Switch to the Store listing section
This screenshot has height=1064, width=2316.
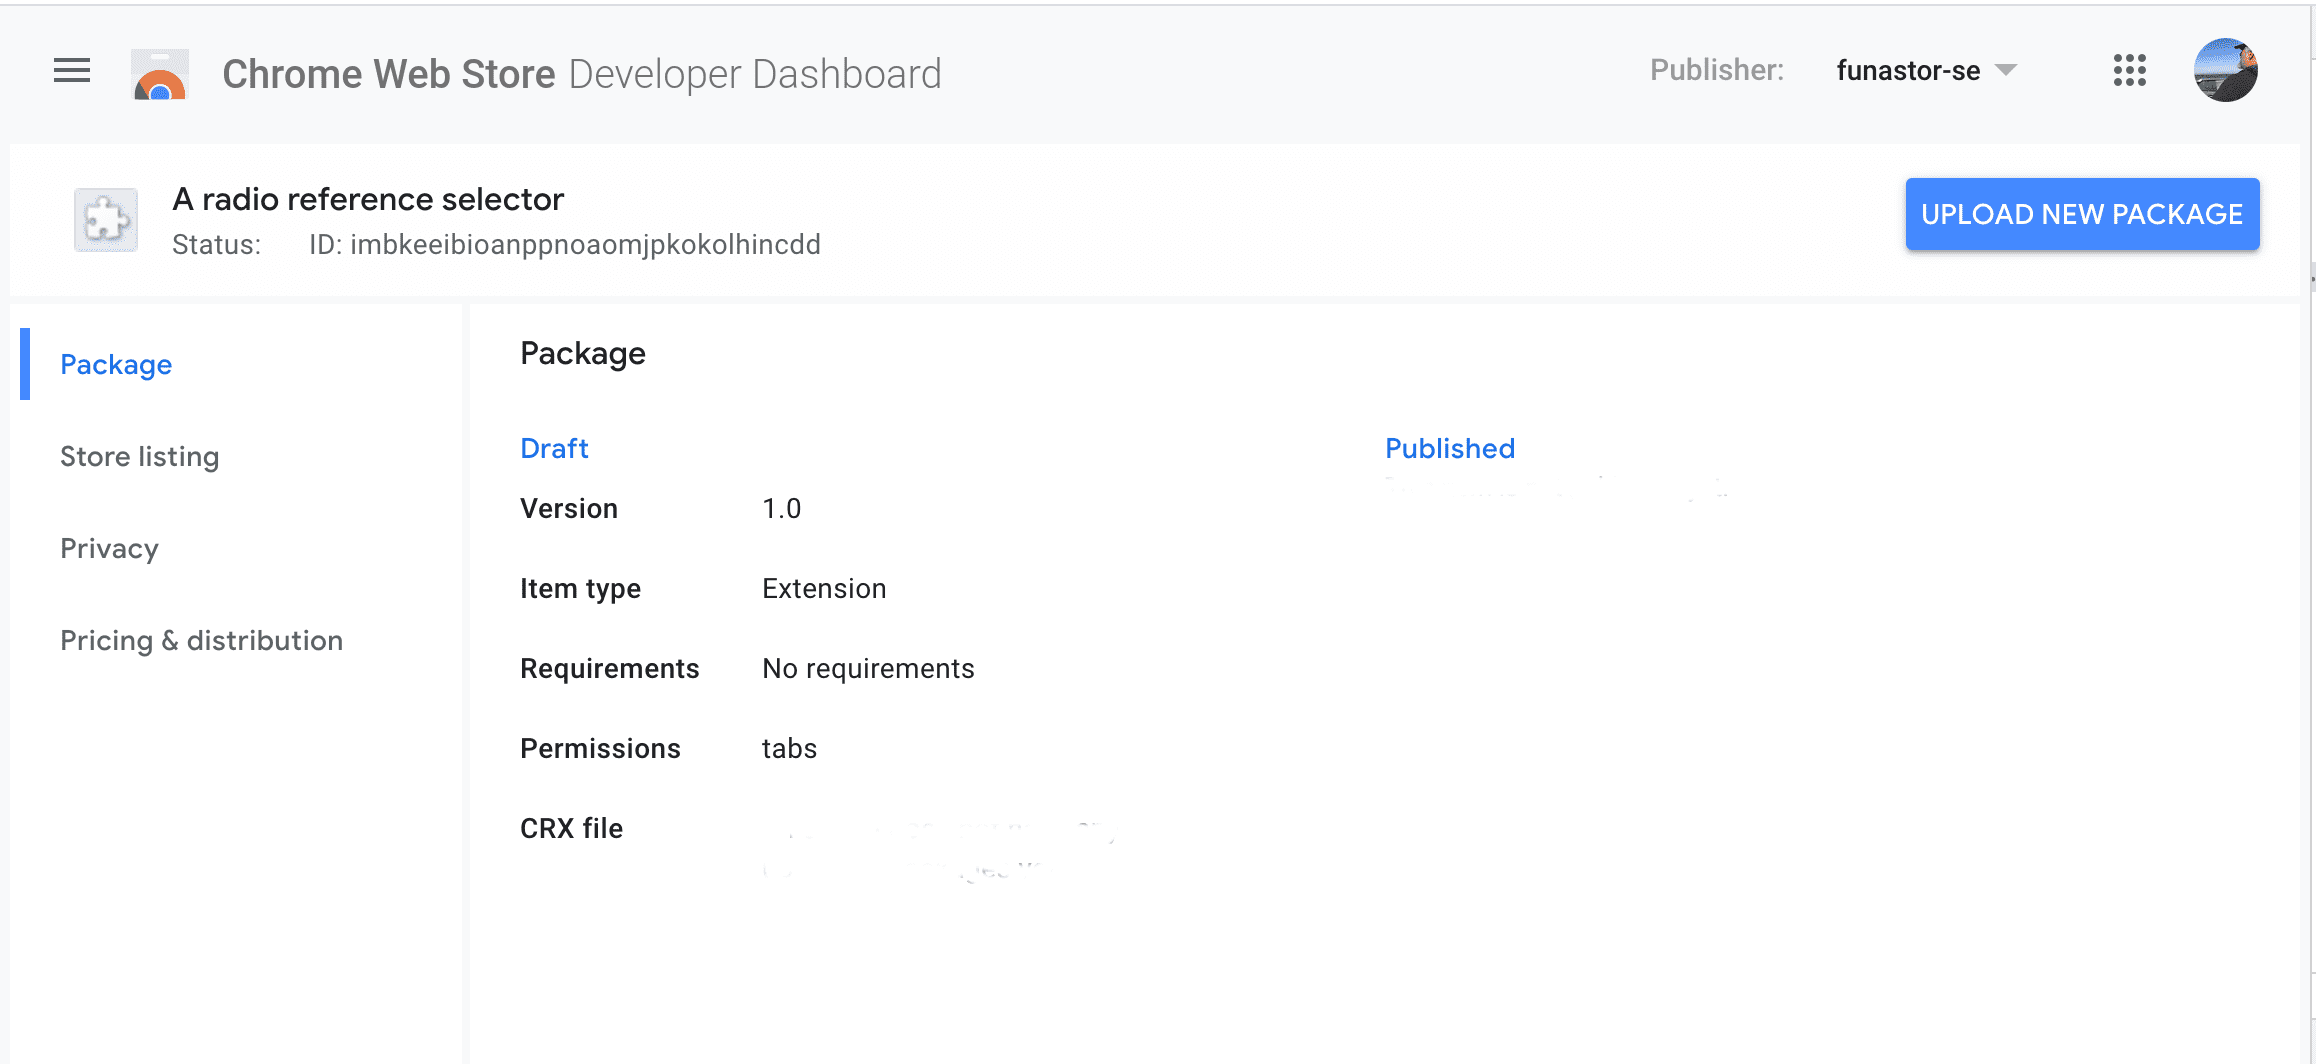point(140,456)
